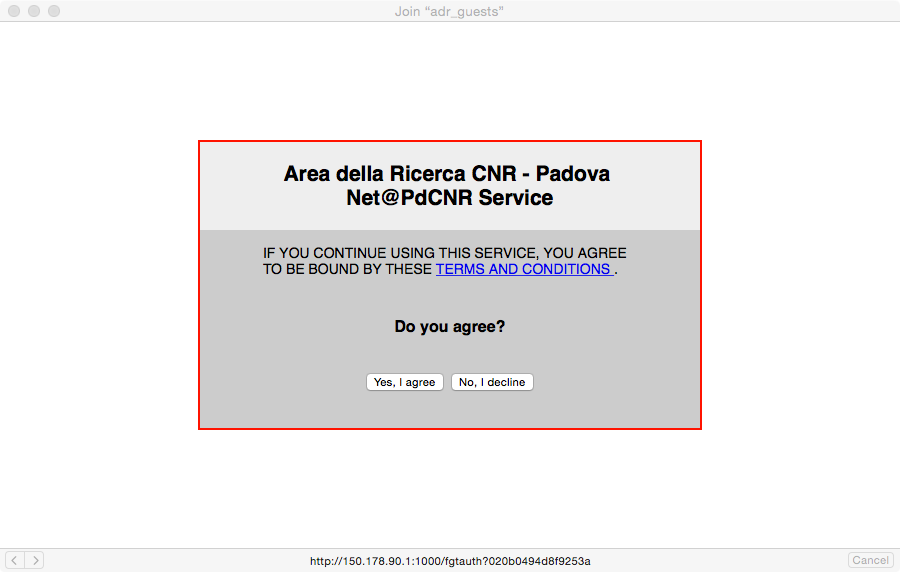This screenshot has width=900, height=572.
Task: Decline with "No, I decline" button
Action: (492, 382)
